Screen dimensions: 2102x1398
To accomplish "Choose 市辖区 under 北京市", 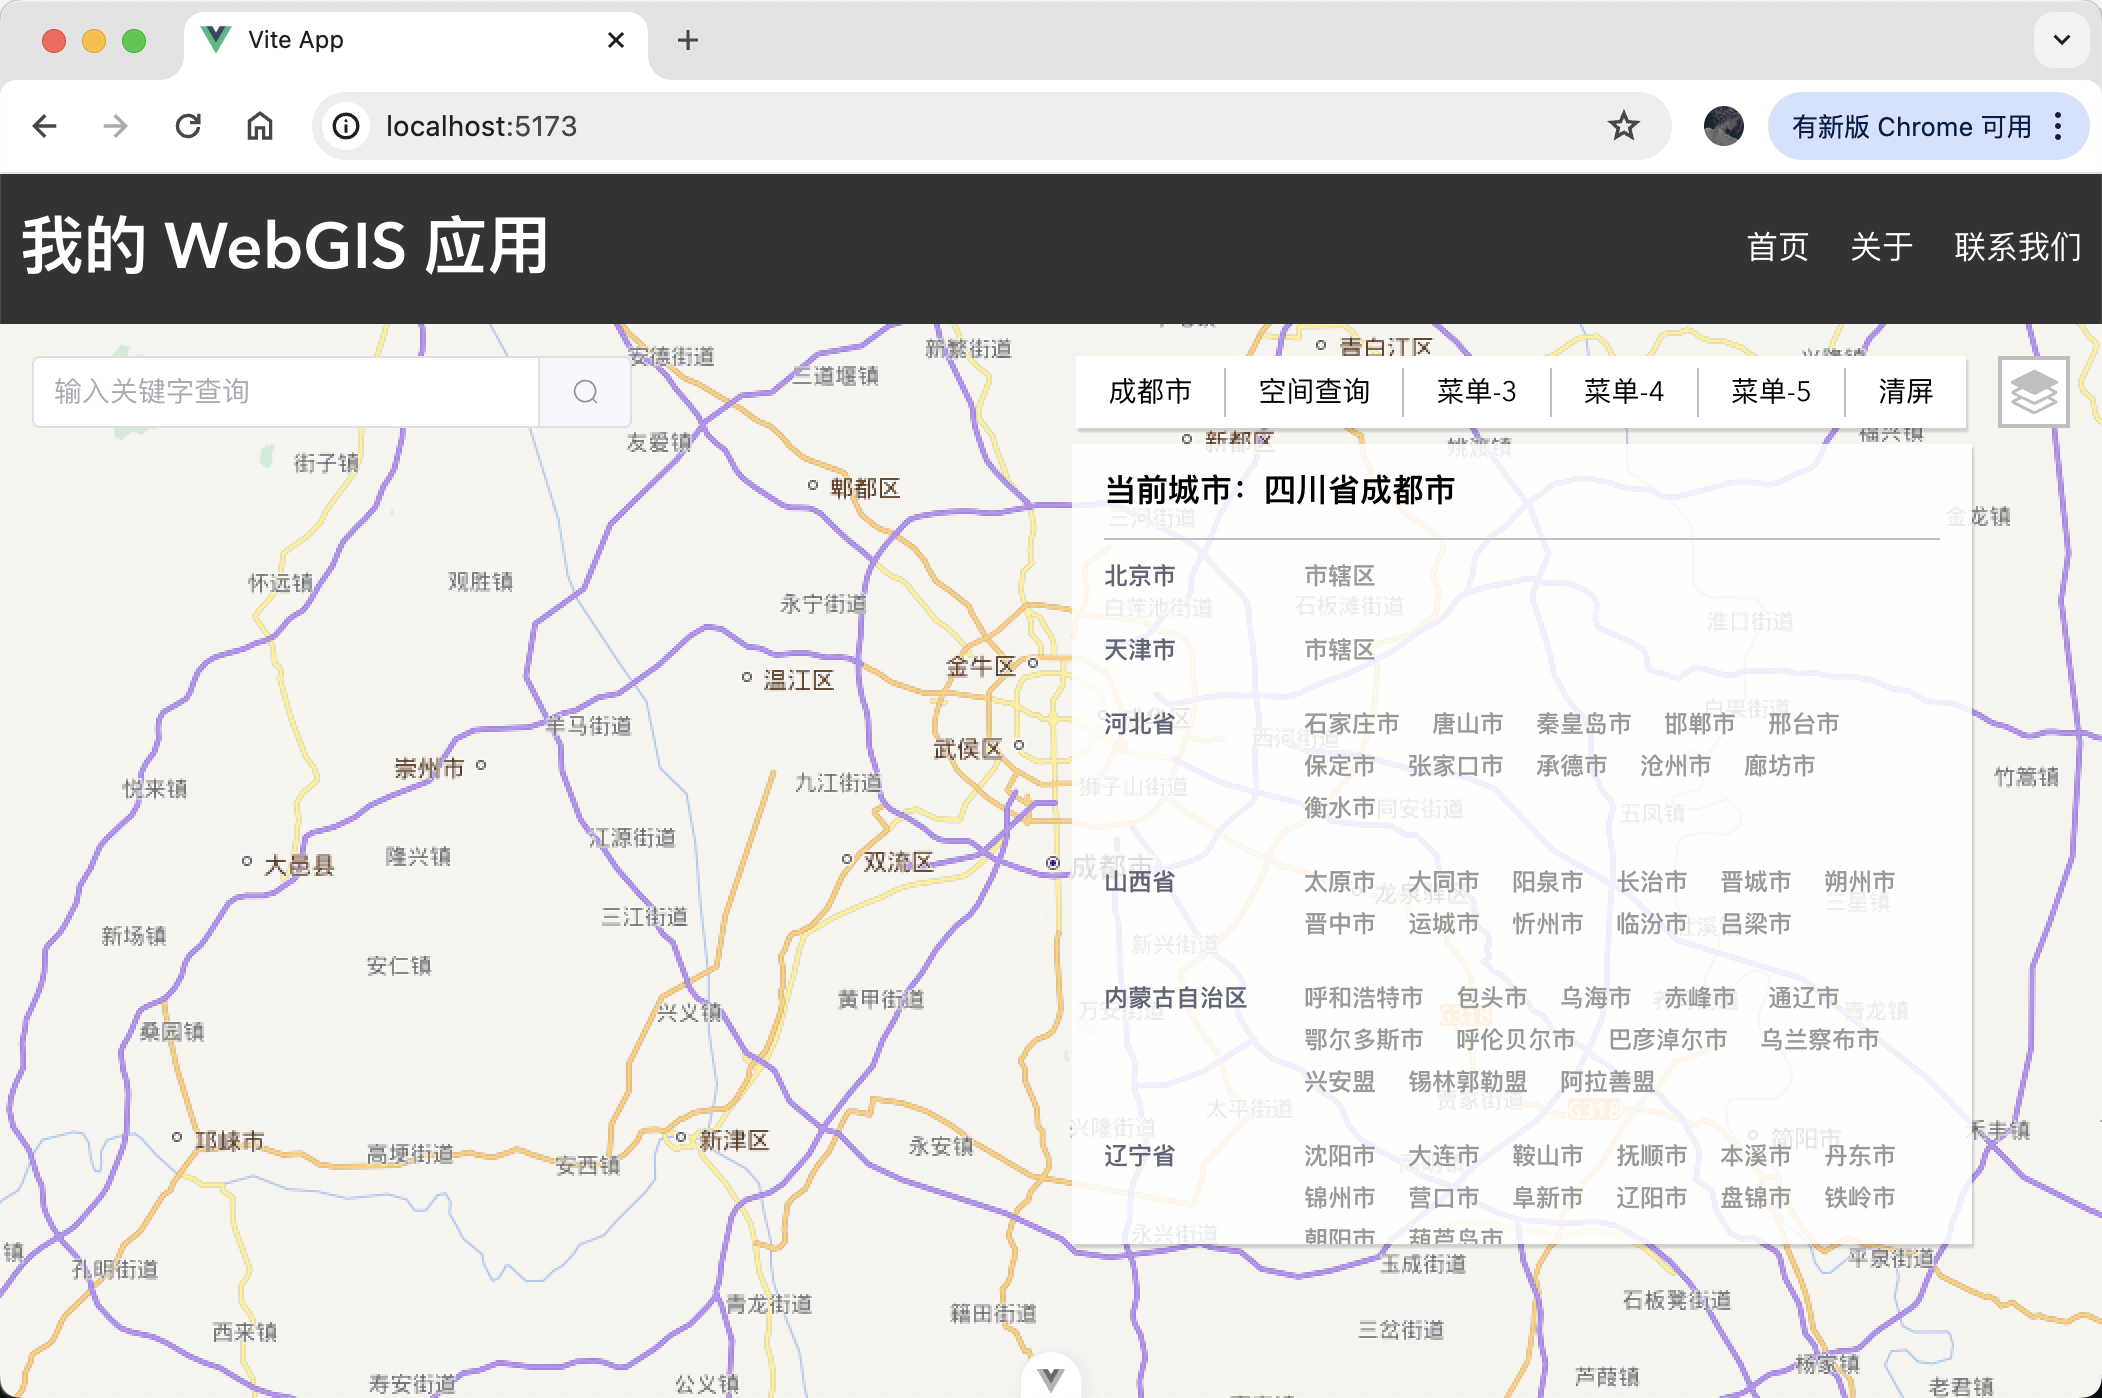I will click(x=1339, y=576).
